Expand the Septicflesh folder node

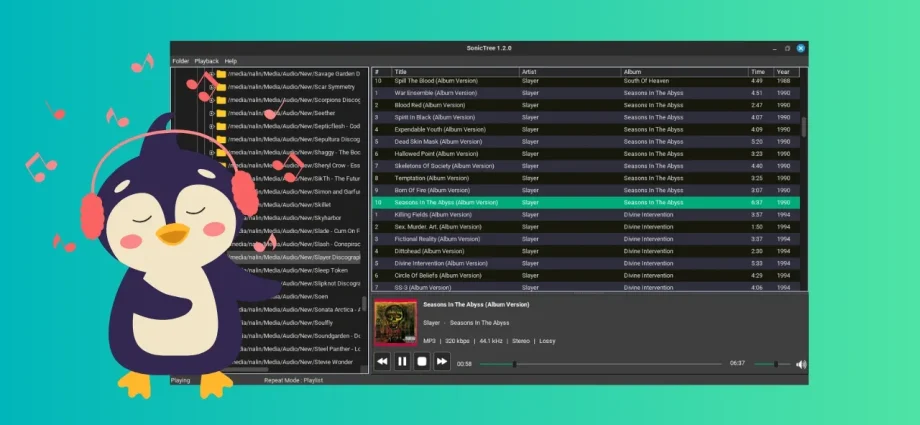(211, 126)
